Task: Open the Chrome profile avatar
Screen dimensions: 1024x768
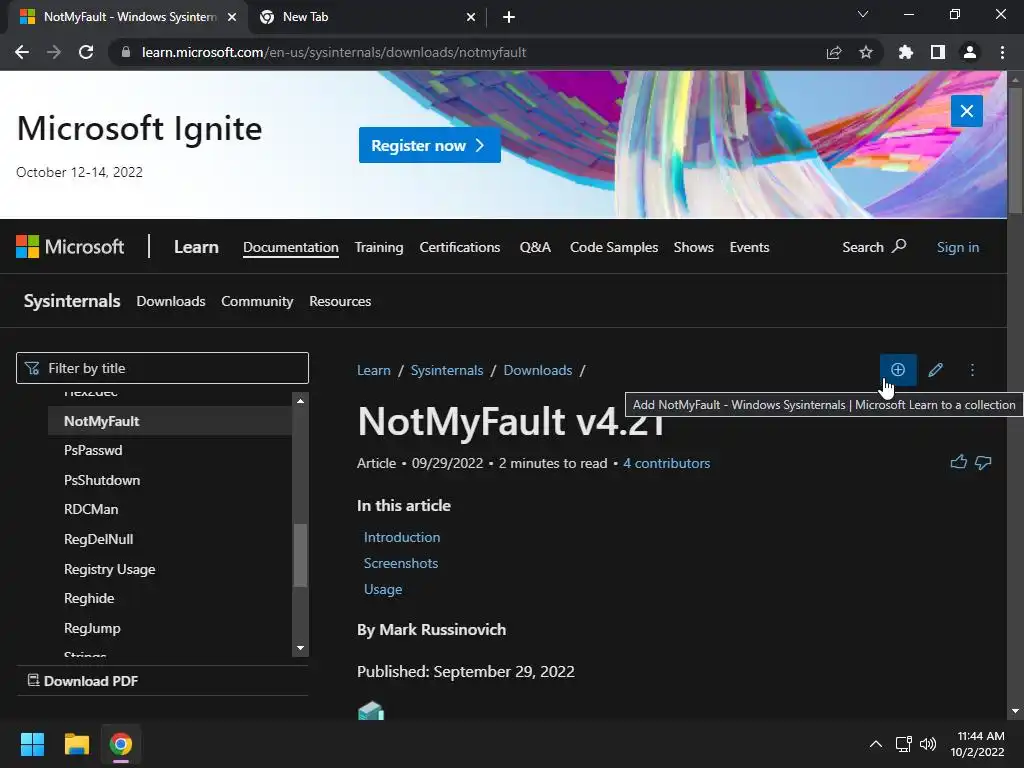Action: coord(970,52)
